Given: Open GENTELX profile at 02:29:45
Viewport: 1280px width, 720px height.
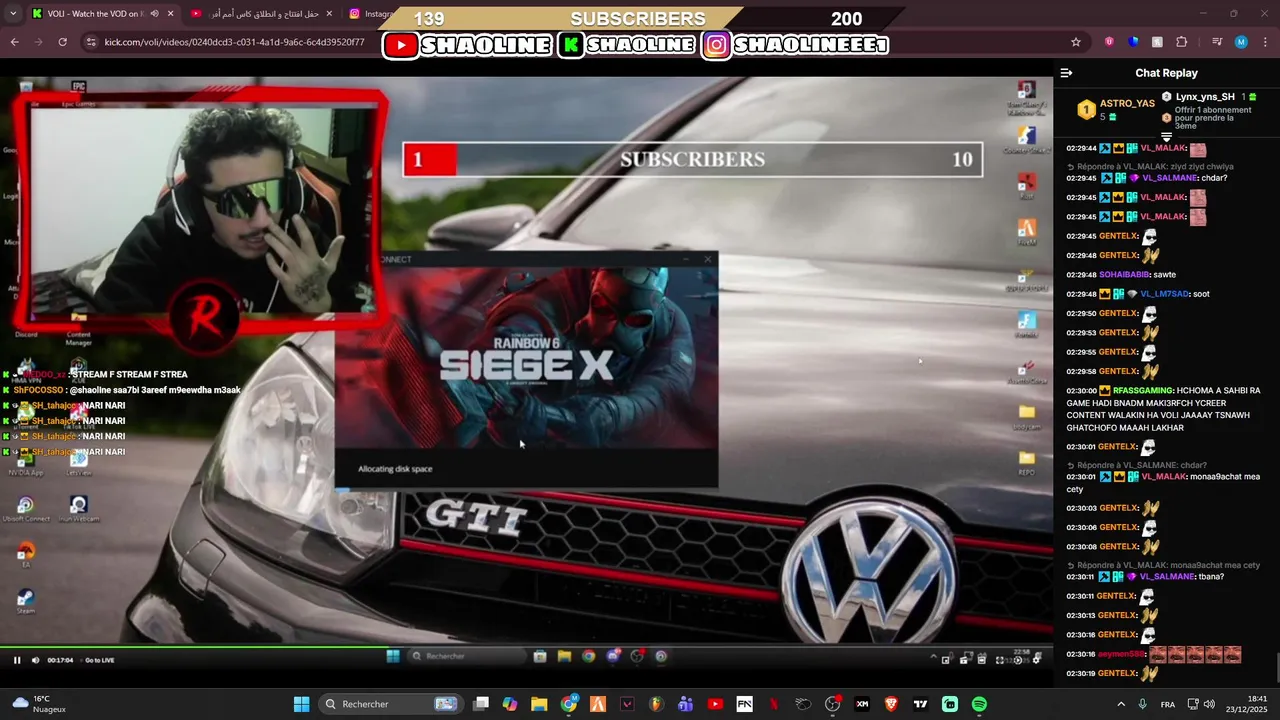Looking at the screenshot, I should click(1119, 236).
